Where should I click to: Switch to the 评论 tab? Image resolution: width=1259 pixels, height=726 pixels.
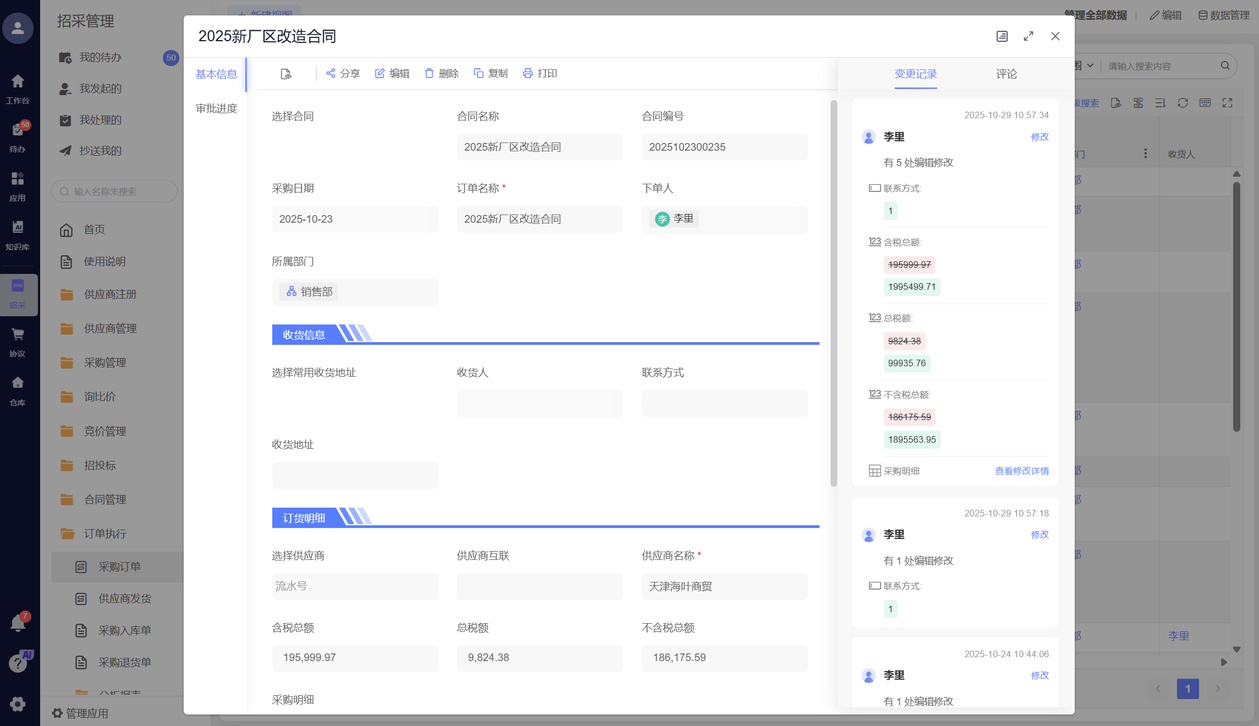tap(1006, 74)
